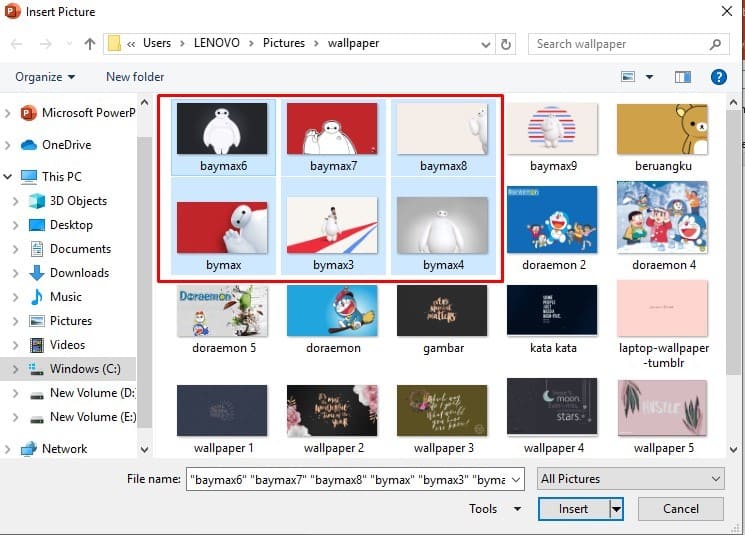Click Users in the address path

[x=157, y=43]
